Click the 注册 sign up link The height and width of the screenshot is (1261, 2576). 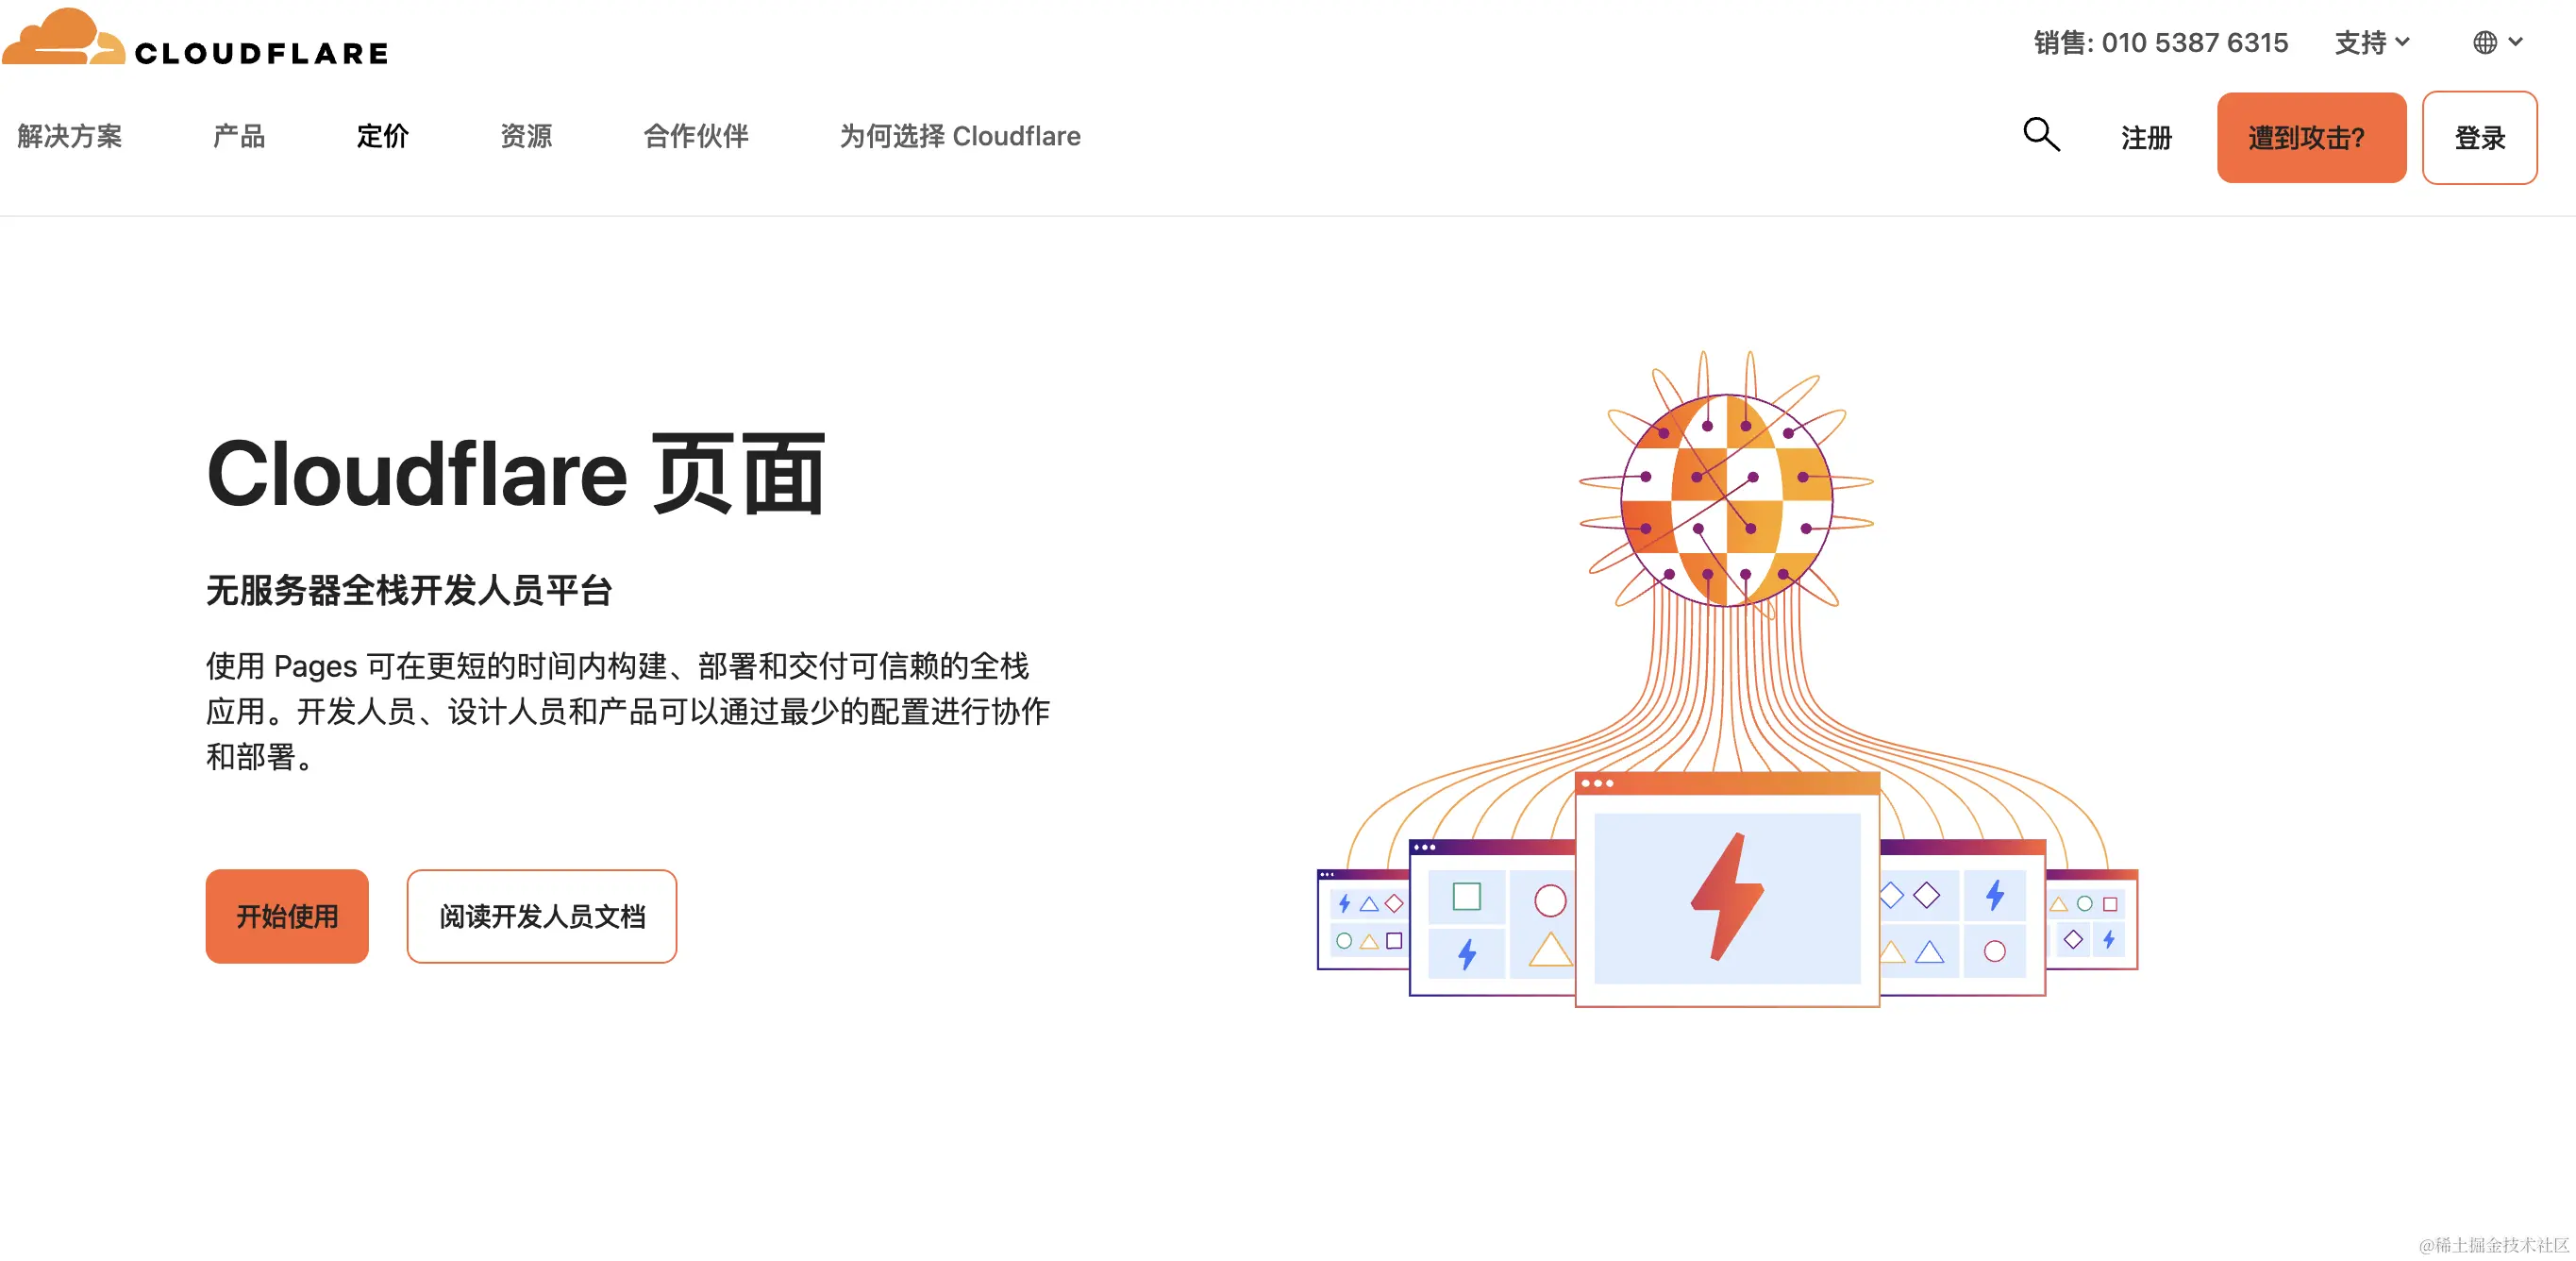tap(2147, 138)
